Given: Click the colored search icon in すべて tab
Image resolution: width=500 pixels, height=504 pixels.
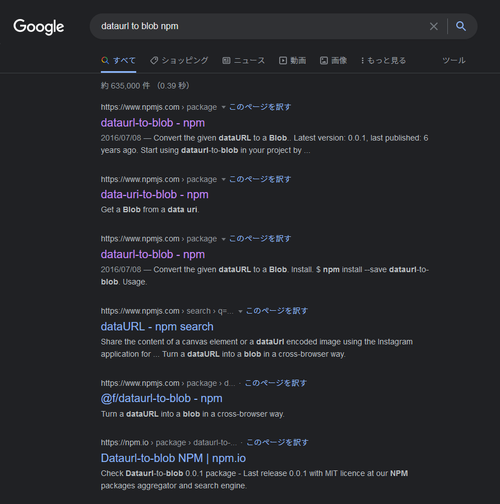Looking at the screenshot, I should (x=105, y=61).
